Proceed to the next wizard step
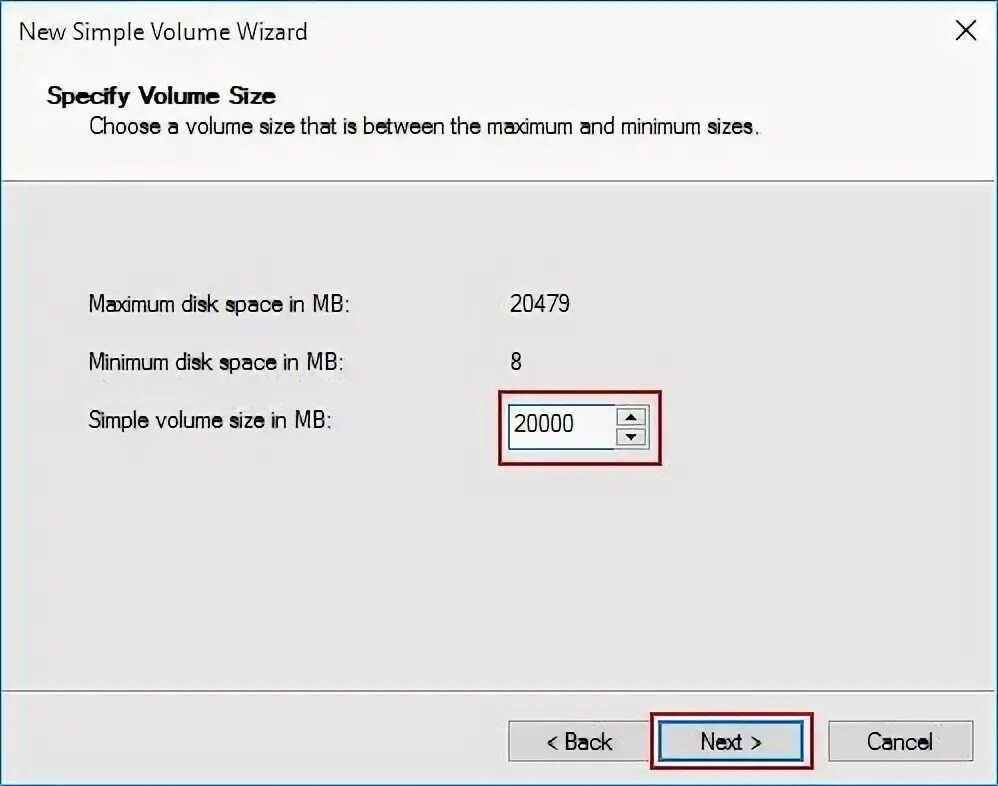Screen dimensions: 998x786 pos(731,741)
